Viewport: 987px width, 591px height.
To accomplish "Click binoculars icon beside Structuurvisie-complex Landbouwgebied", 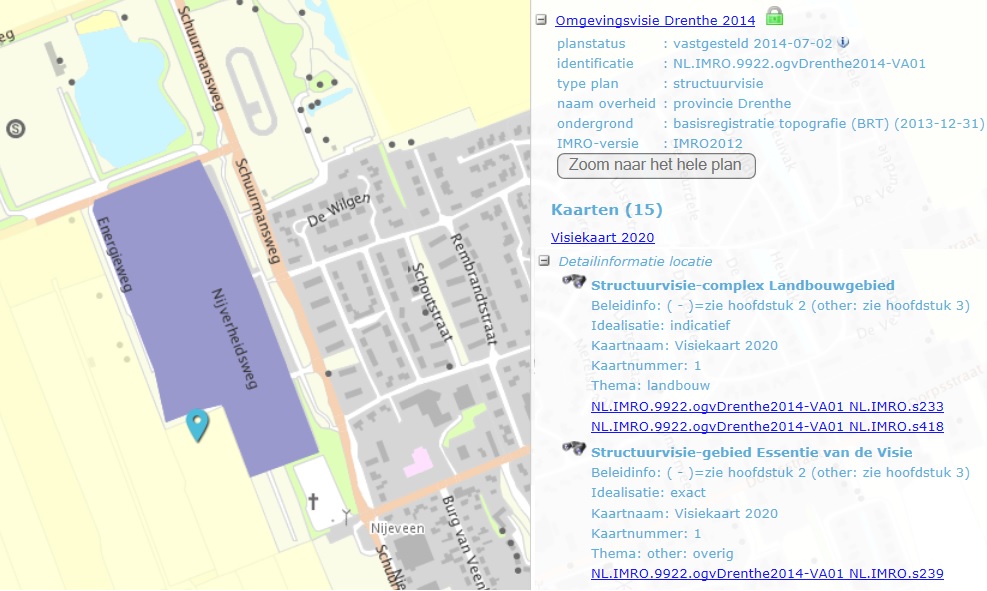I will pyautogui.click(x=574, y=284).
